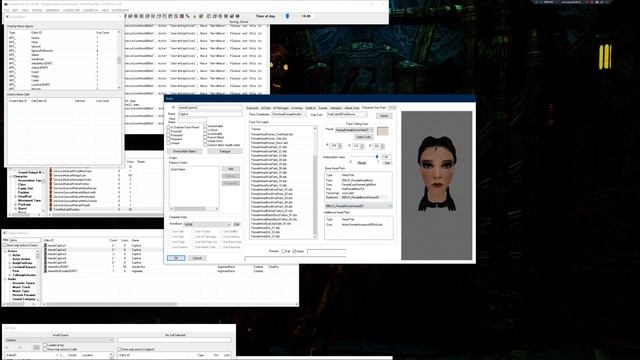Viewport: 640px width, 360px height.
Task: Click the Select Color button
Action: [363, 137]
